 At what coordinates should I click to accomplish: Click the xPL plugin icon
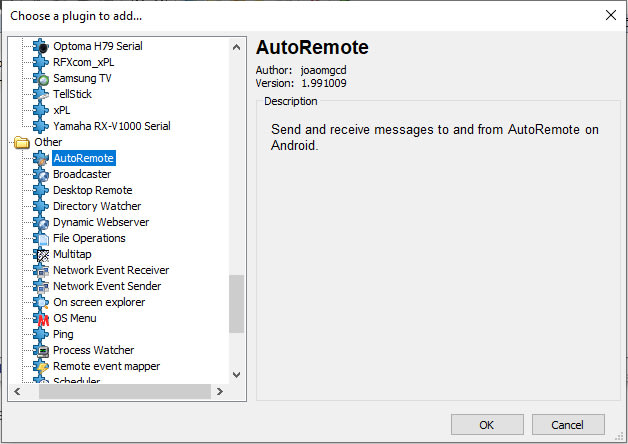pyautogui.click(x=41, y=110)
